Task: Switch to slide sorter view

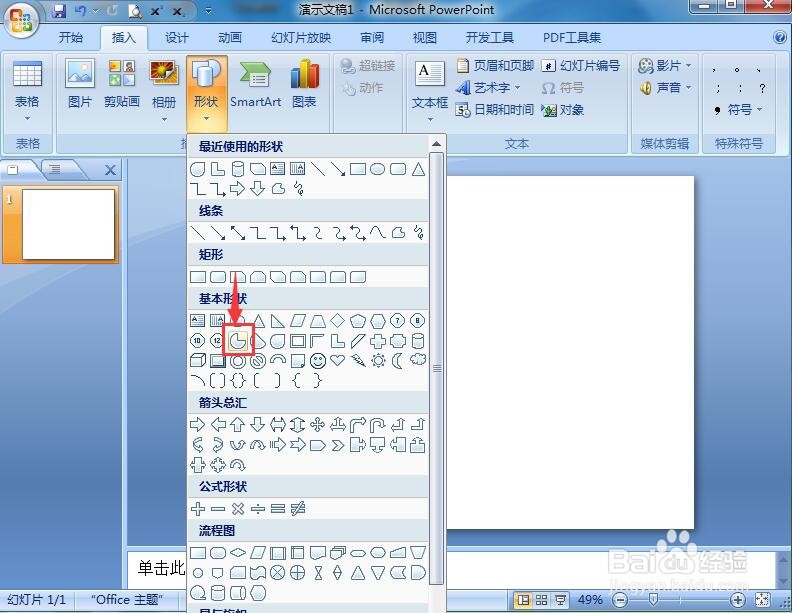Action: click(541, 600)
